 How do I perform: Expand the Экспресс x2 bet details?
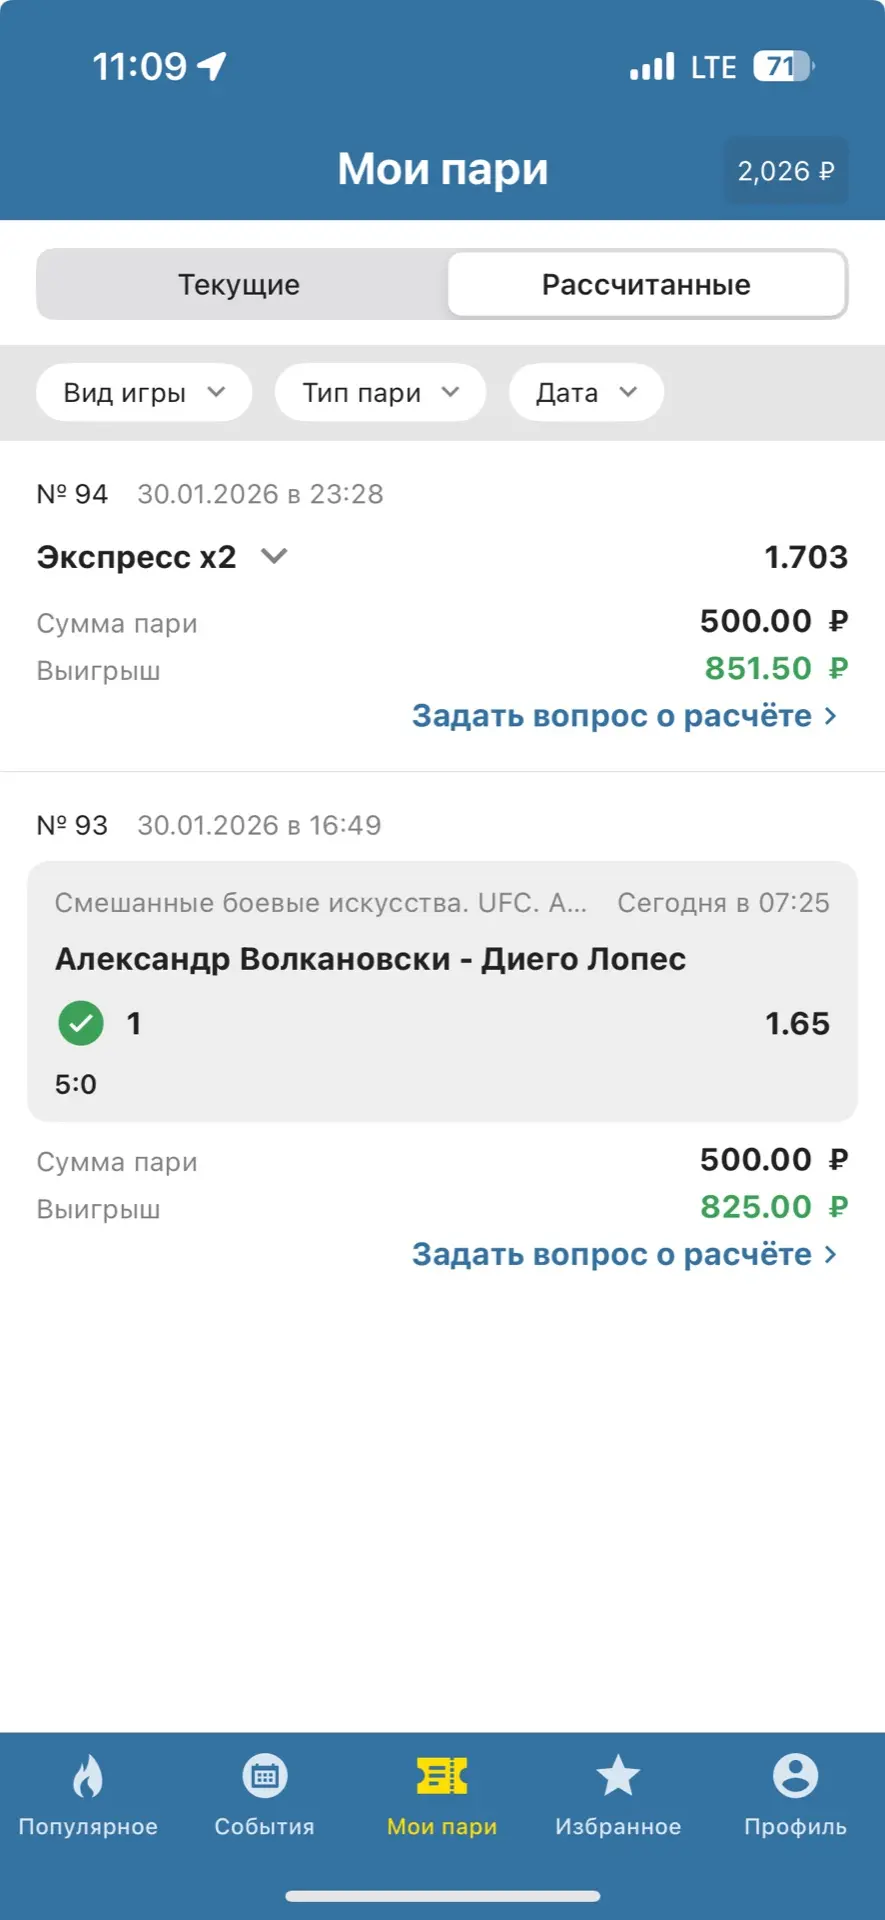click(x=274, y=556)
